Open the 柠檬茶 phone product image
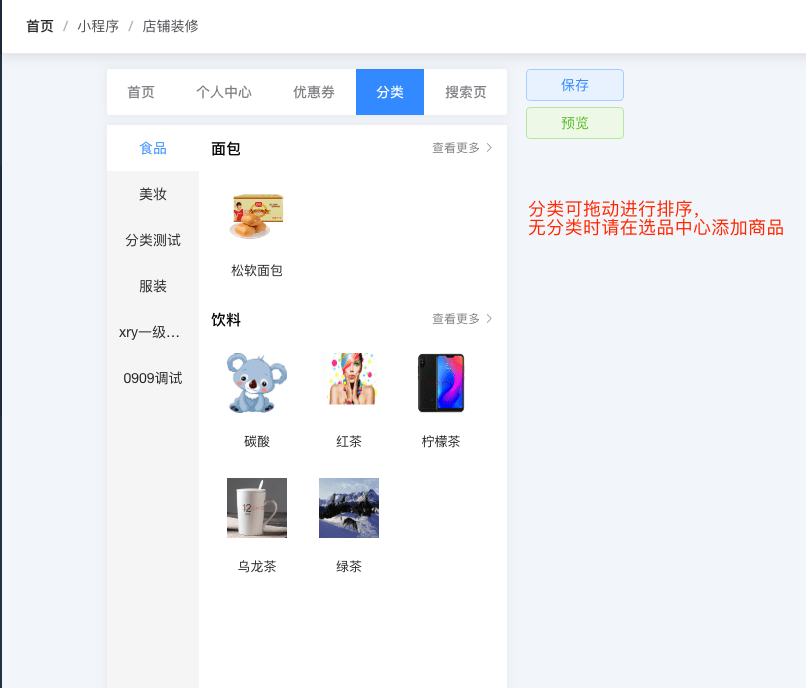 (x=441, y=383)
